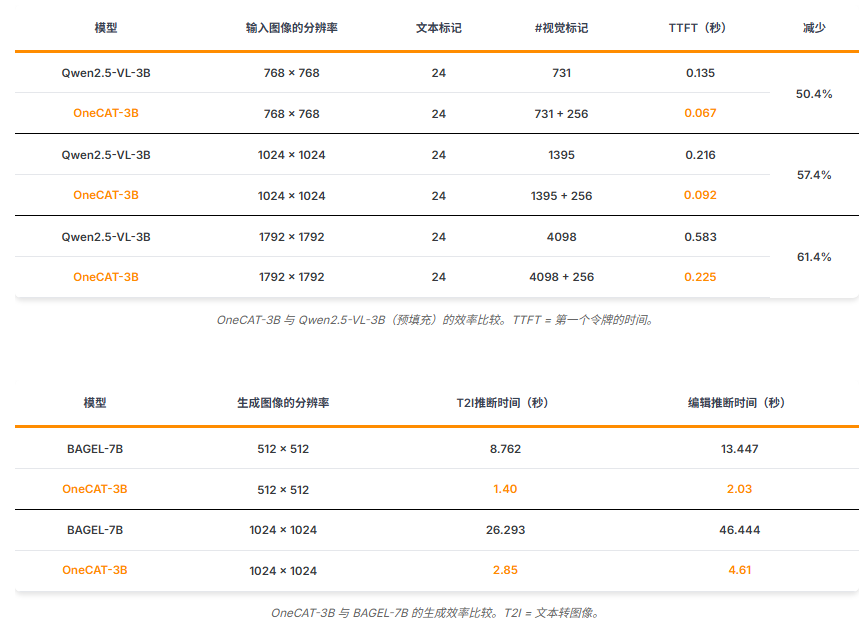860x628 pixels.
Task: Select 512 × 512 in the 1.40 row
Action: [x=283, y=490]
